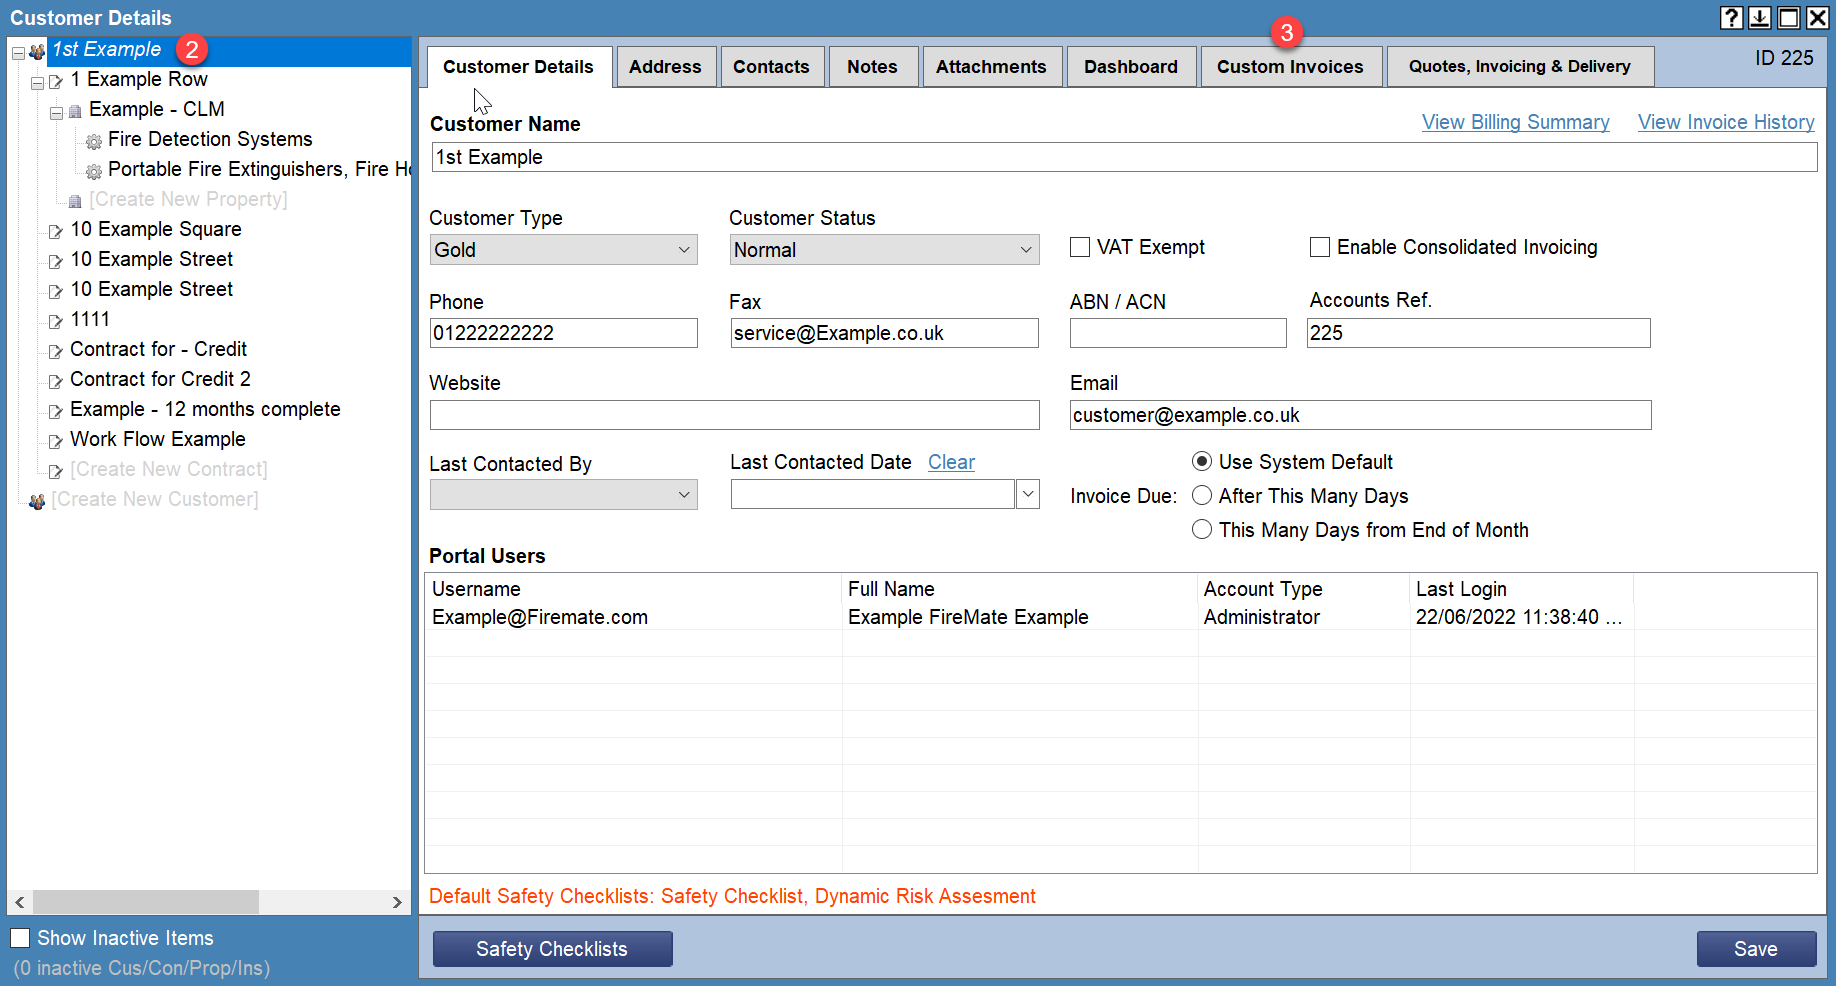Image resolution: width=1836 pixels, height=986 pixels.
Task: Click the gear icon beside Fire Detection Systems
Action: pos(93,139)
